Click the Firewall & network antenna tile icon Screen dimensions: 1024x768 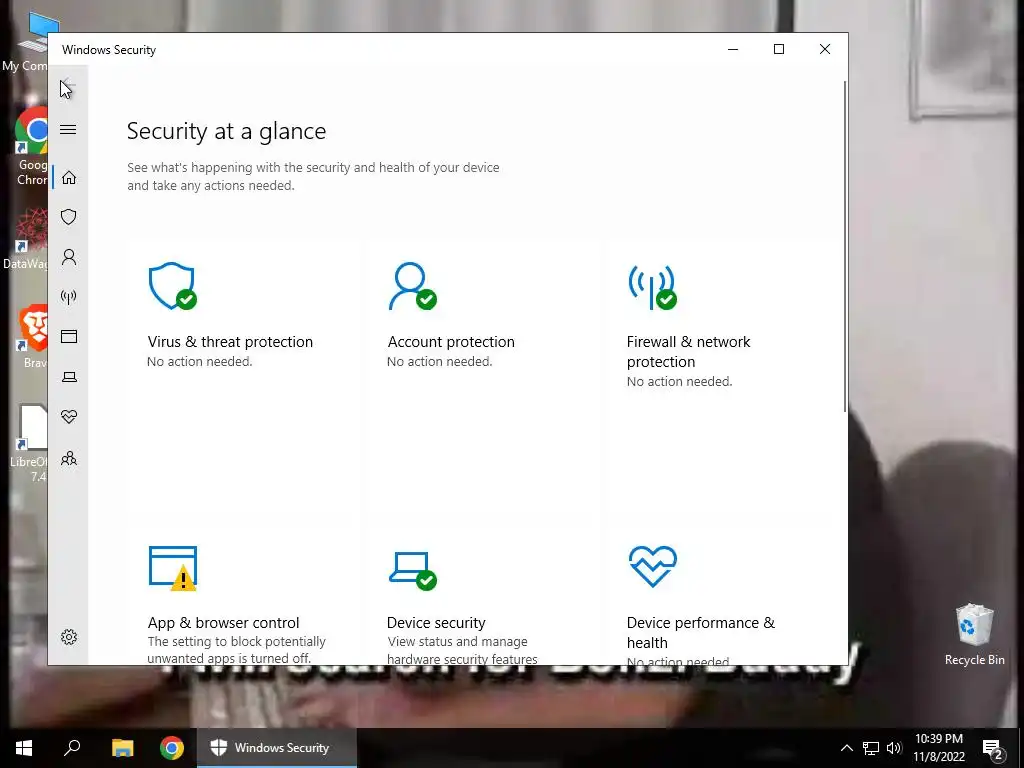coord(652,287)
